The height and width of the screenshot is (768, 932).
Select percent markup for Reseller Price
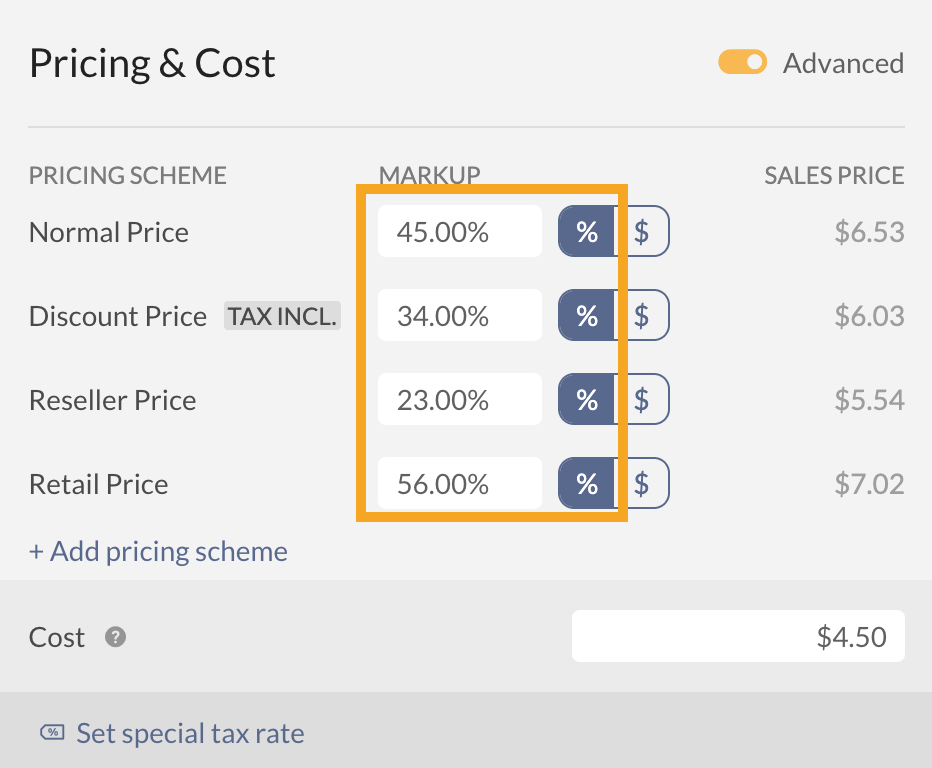pos(586,400)
